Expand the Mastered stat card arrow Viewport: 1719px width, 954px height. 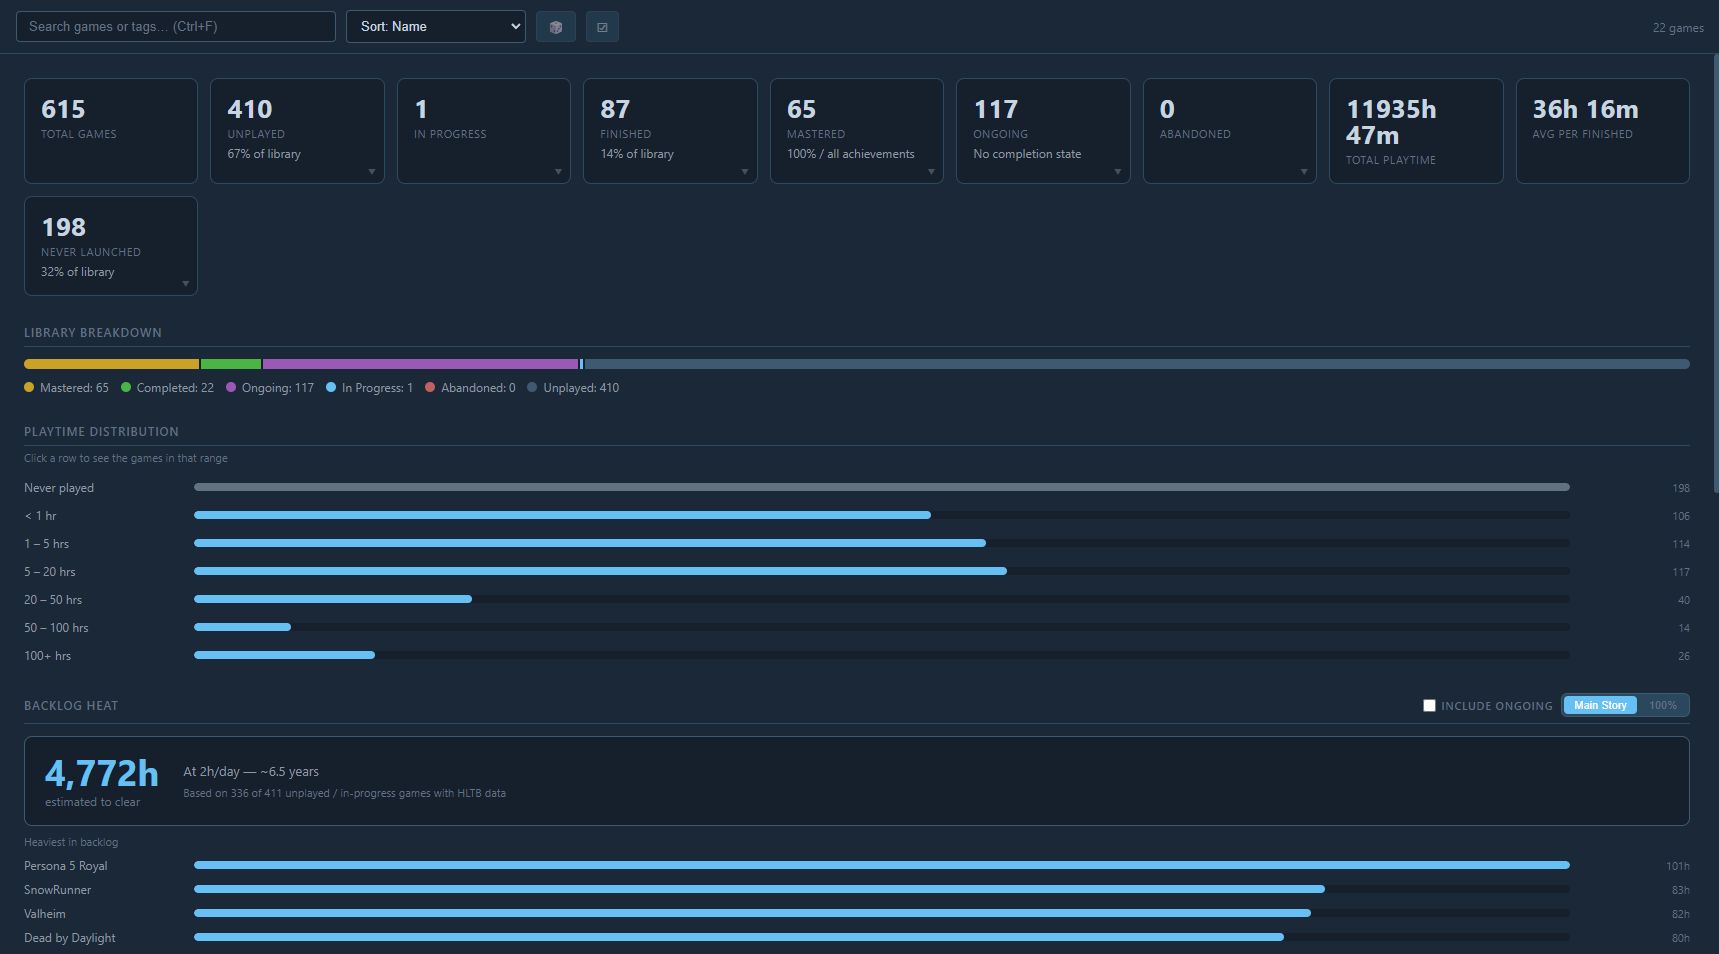point(931,172)
